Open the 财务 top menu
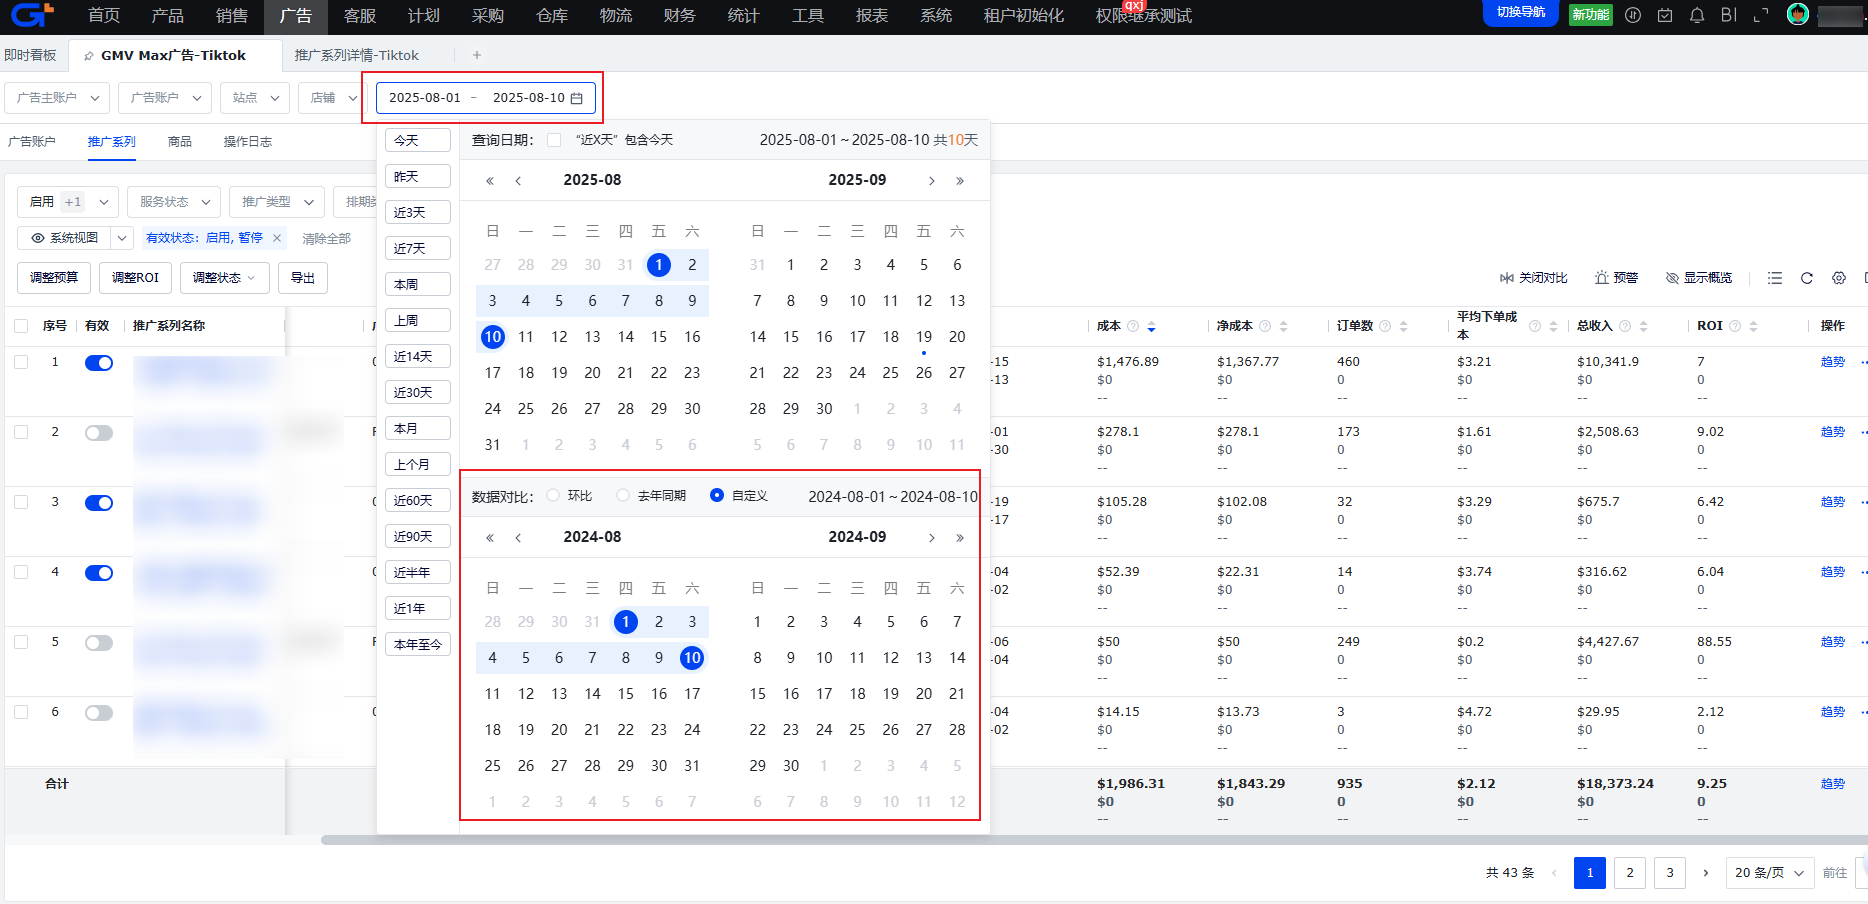 point(680,16)
